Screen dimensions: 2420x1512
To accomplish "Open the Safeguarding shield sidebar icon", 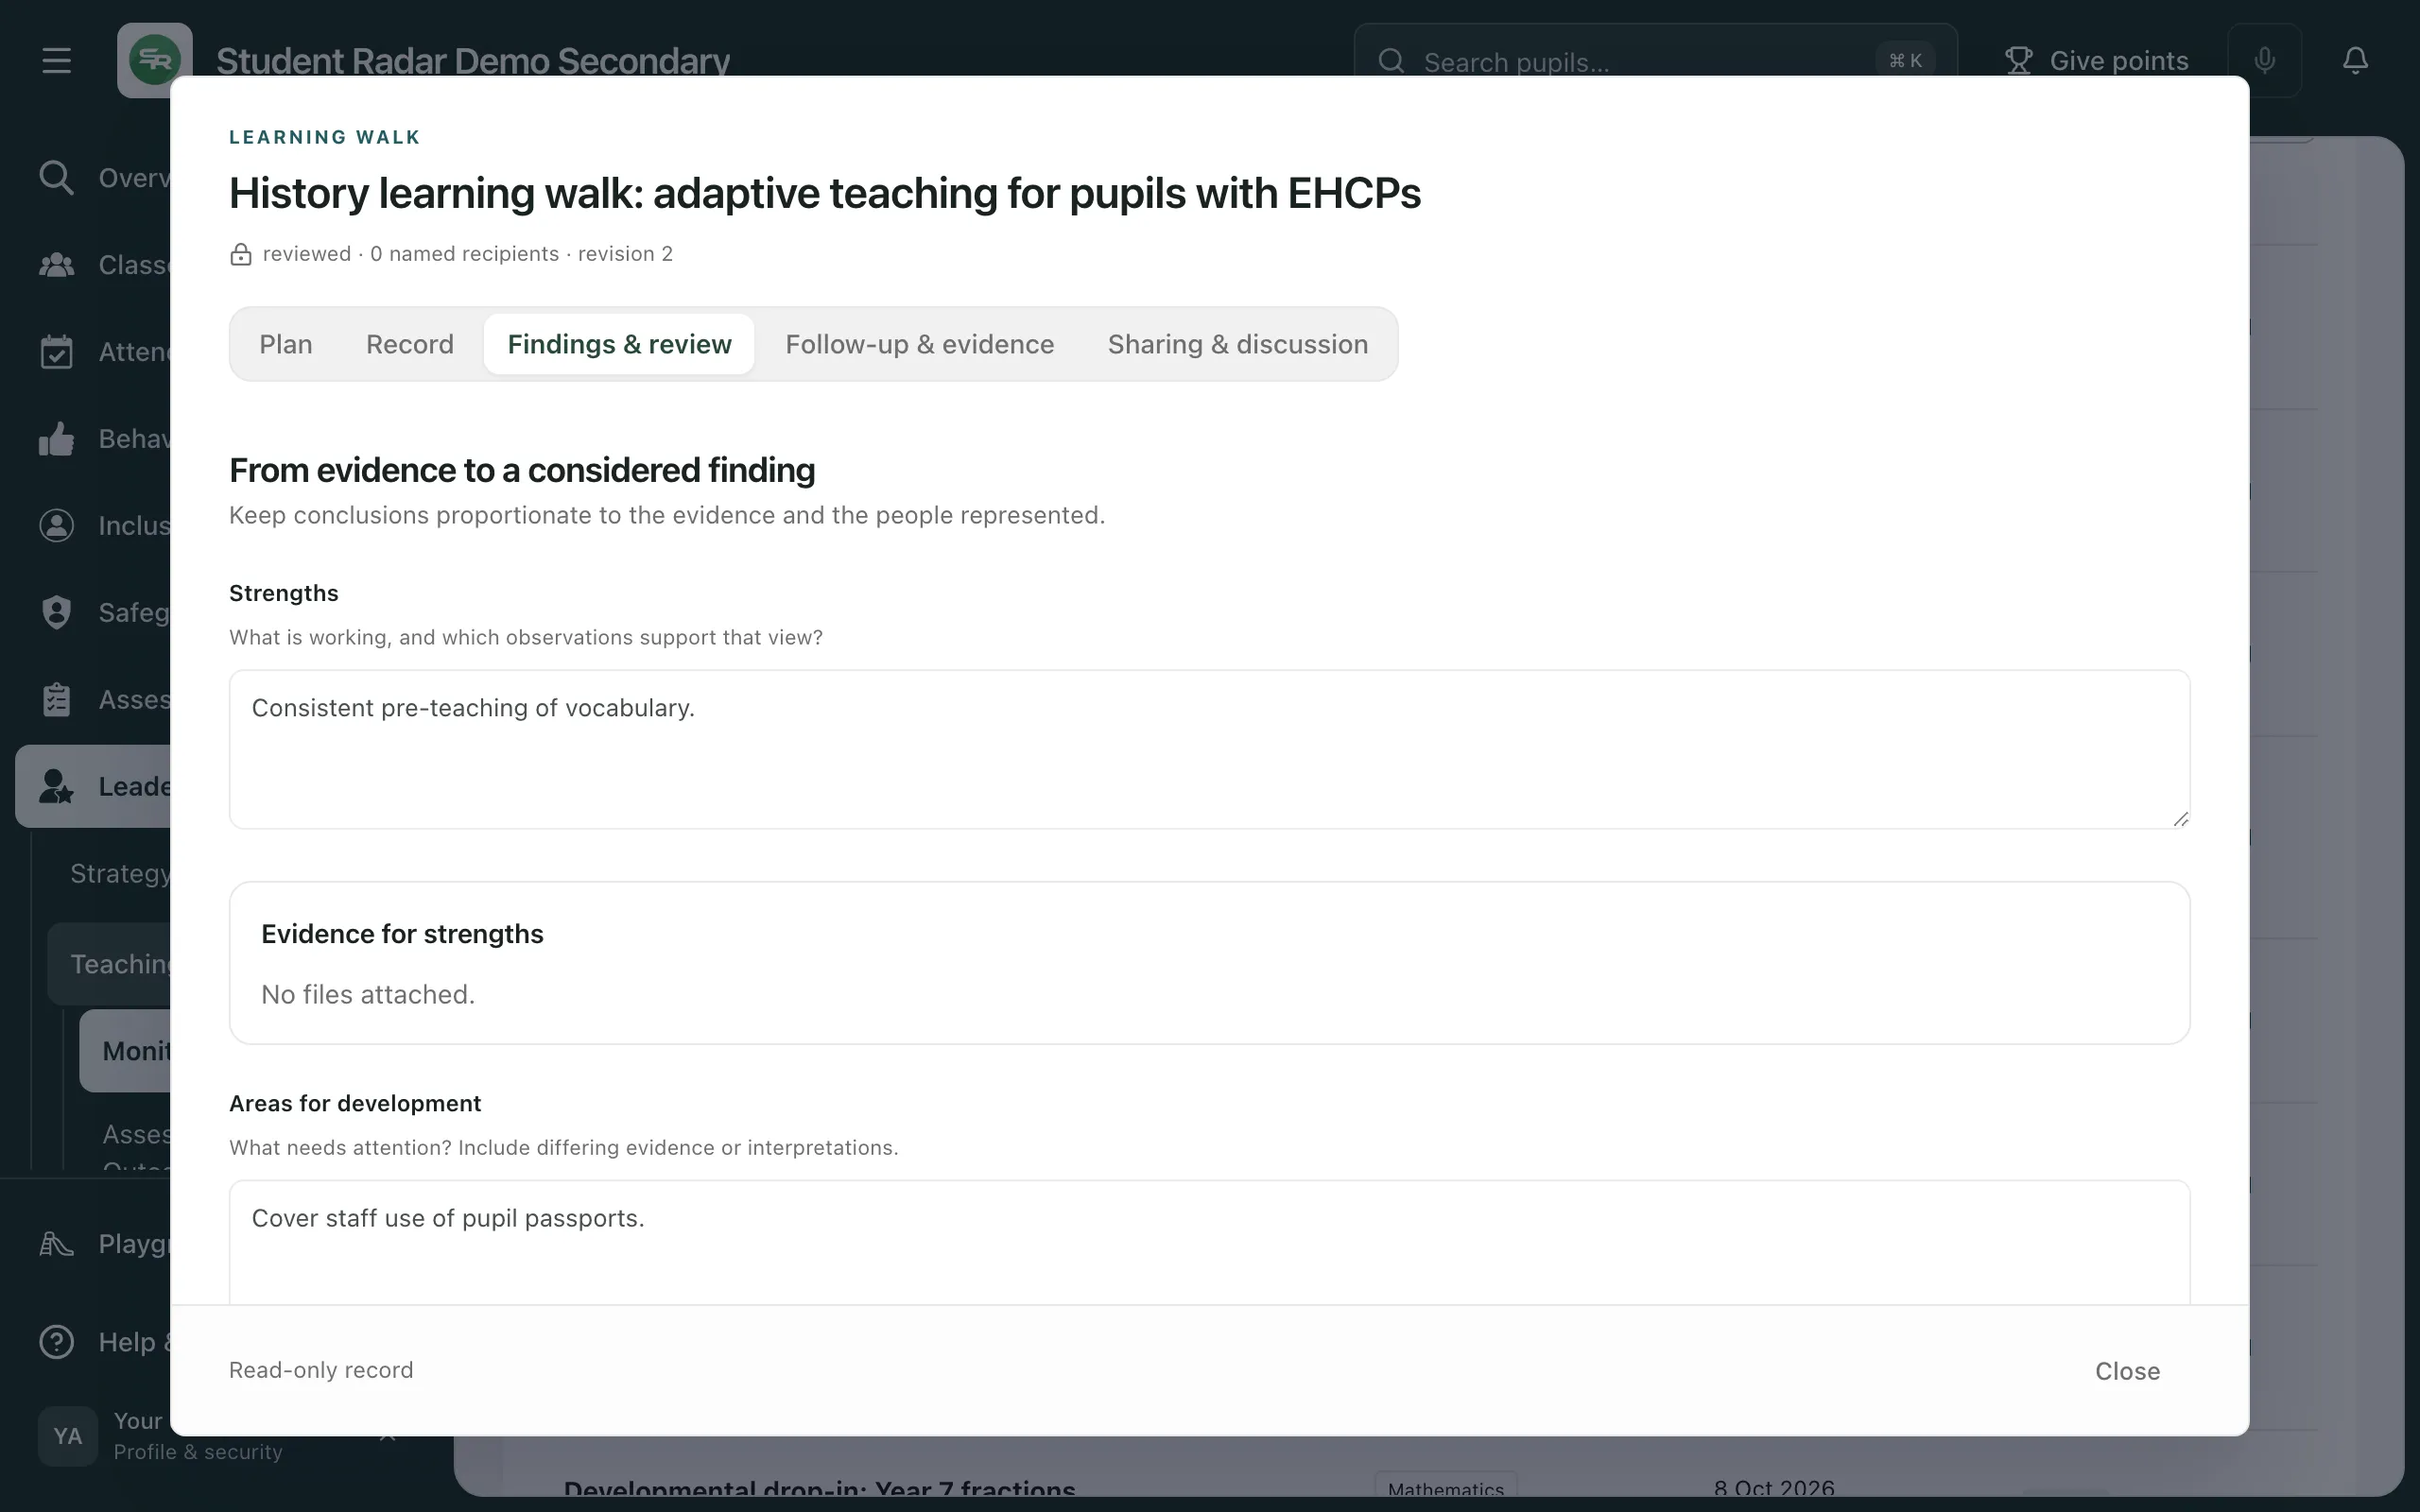I will point(56,613).
